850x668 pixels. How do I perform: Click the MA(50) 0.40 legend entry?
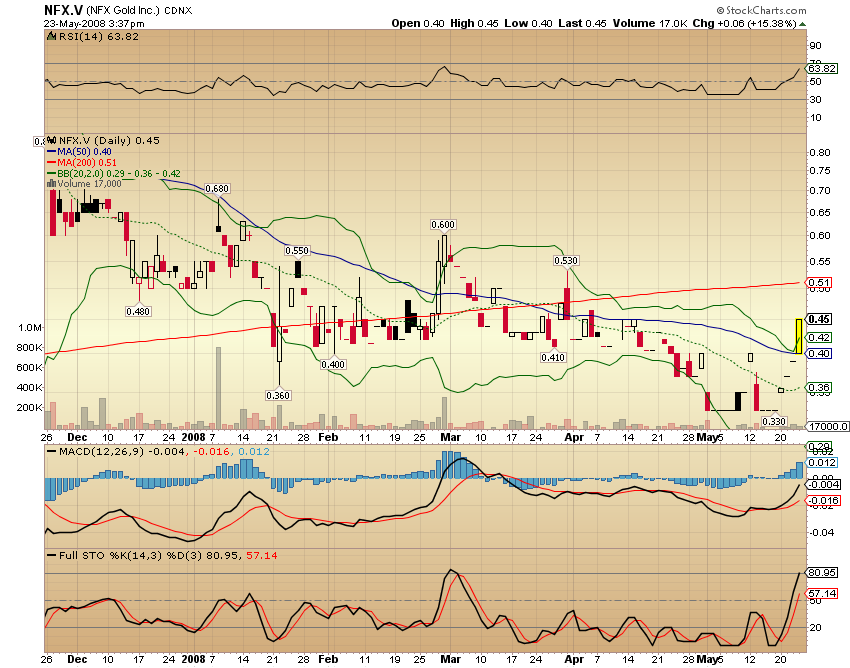(x=79, y=152)
